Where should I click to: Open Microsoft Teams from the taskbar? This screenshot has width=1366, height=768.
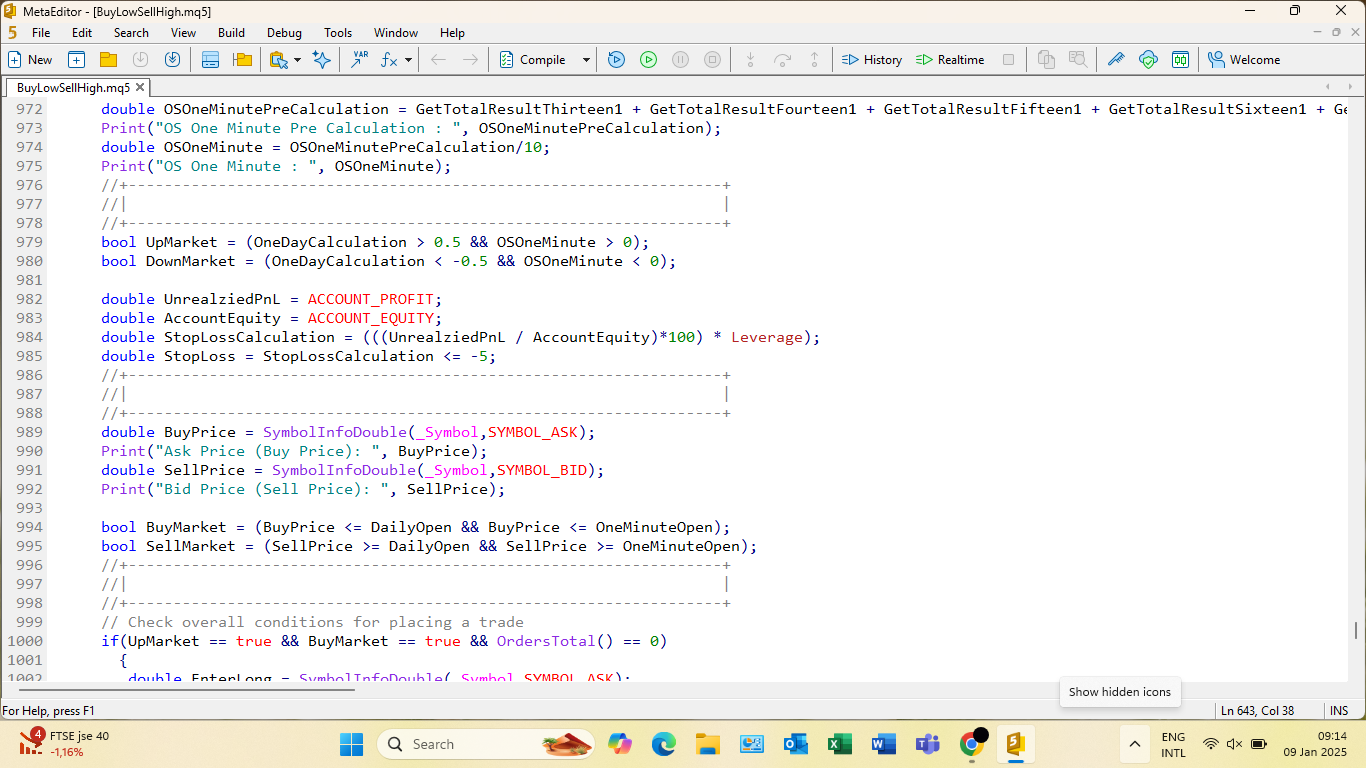928,744
